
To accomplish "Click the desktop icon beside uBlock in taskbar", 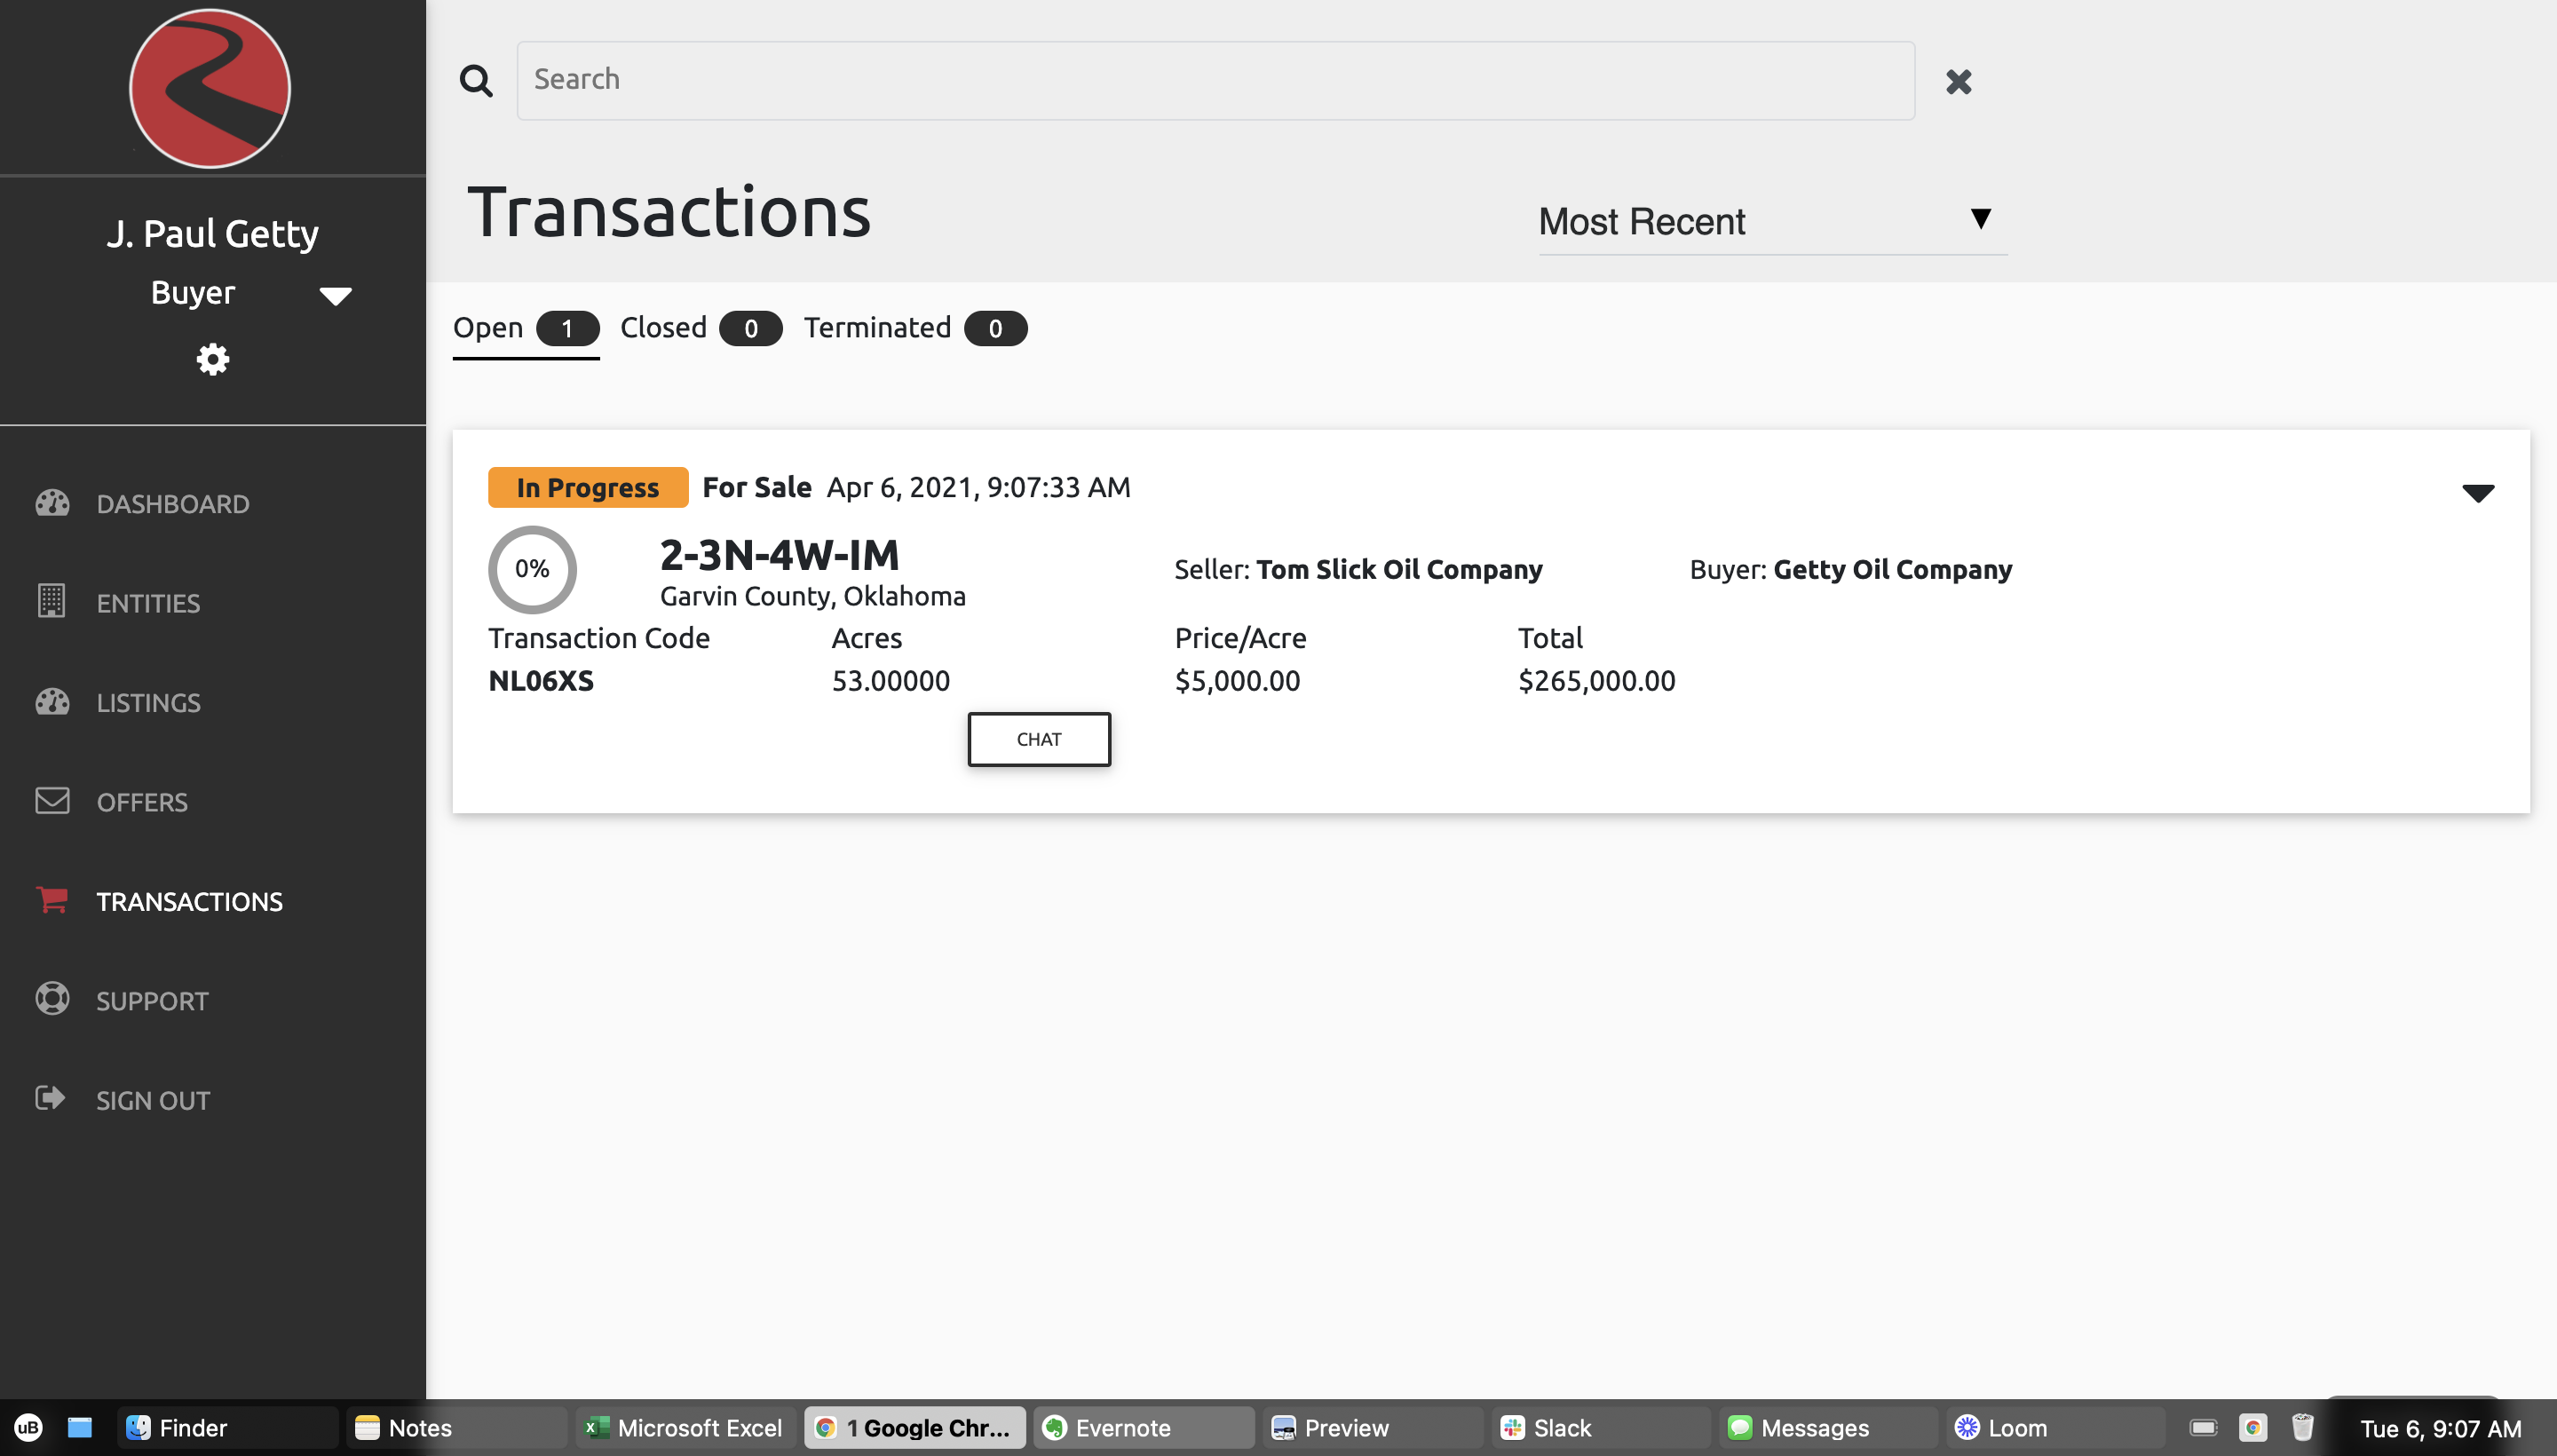I will 80,1427.
